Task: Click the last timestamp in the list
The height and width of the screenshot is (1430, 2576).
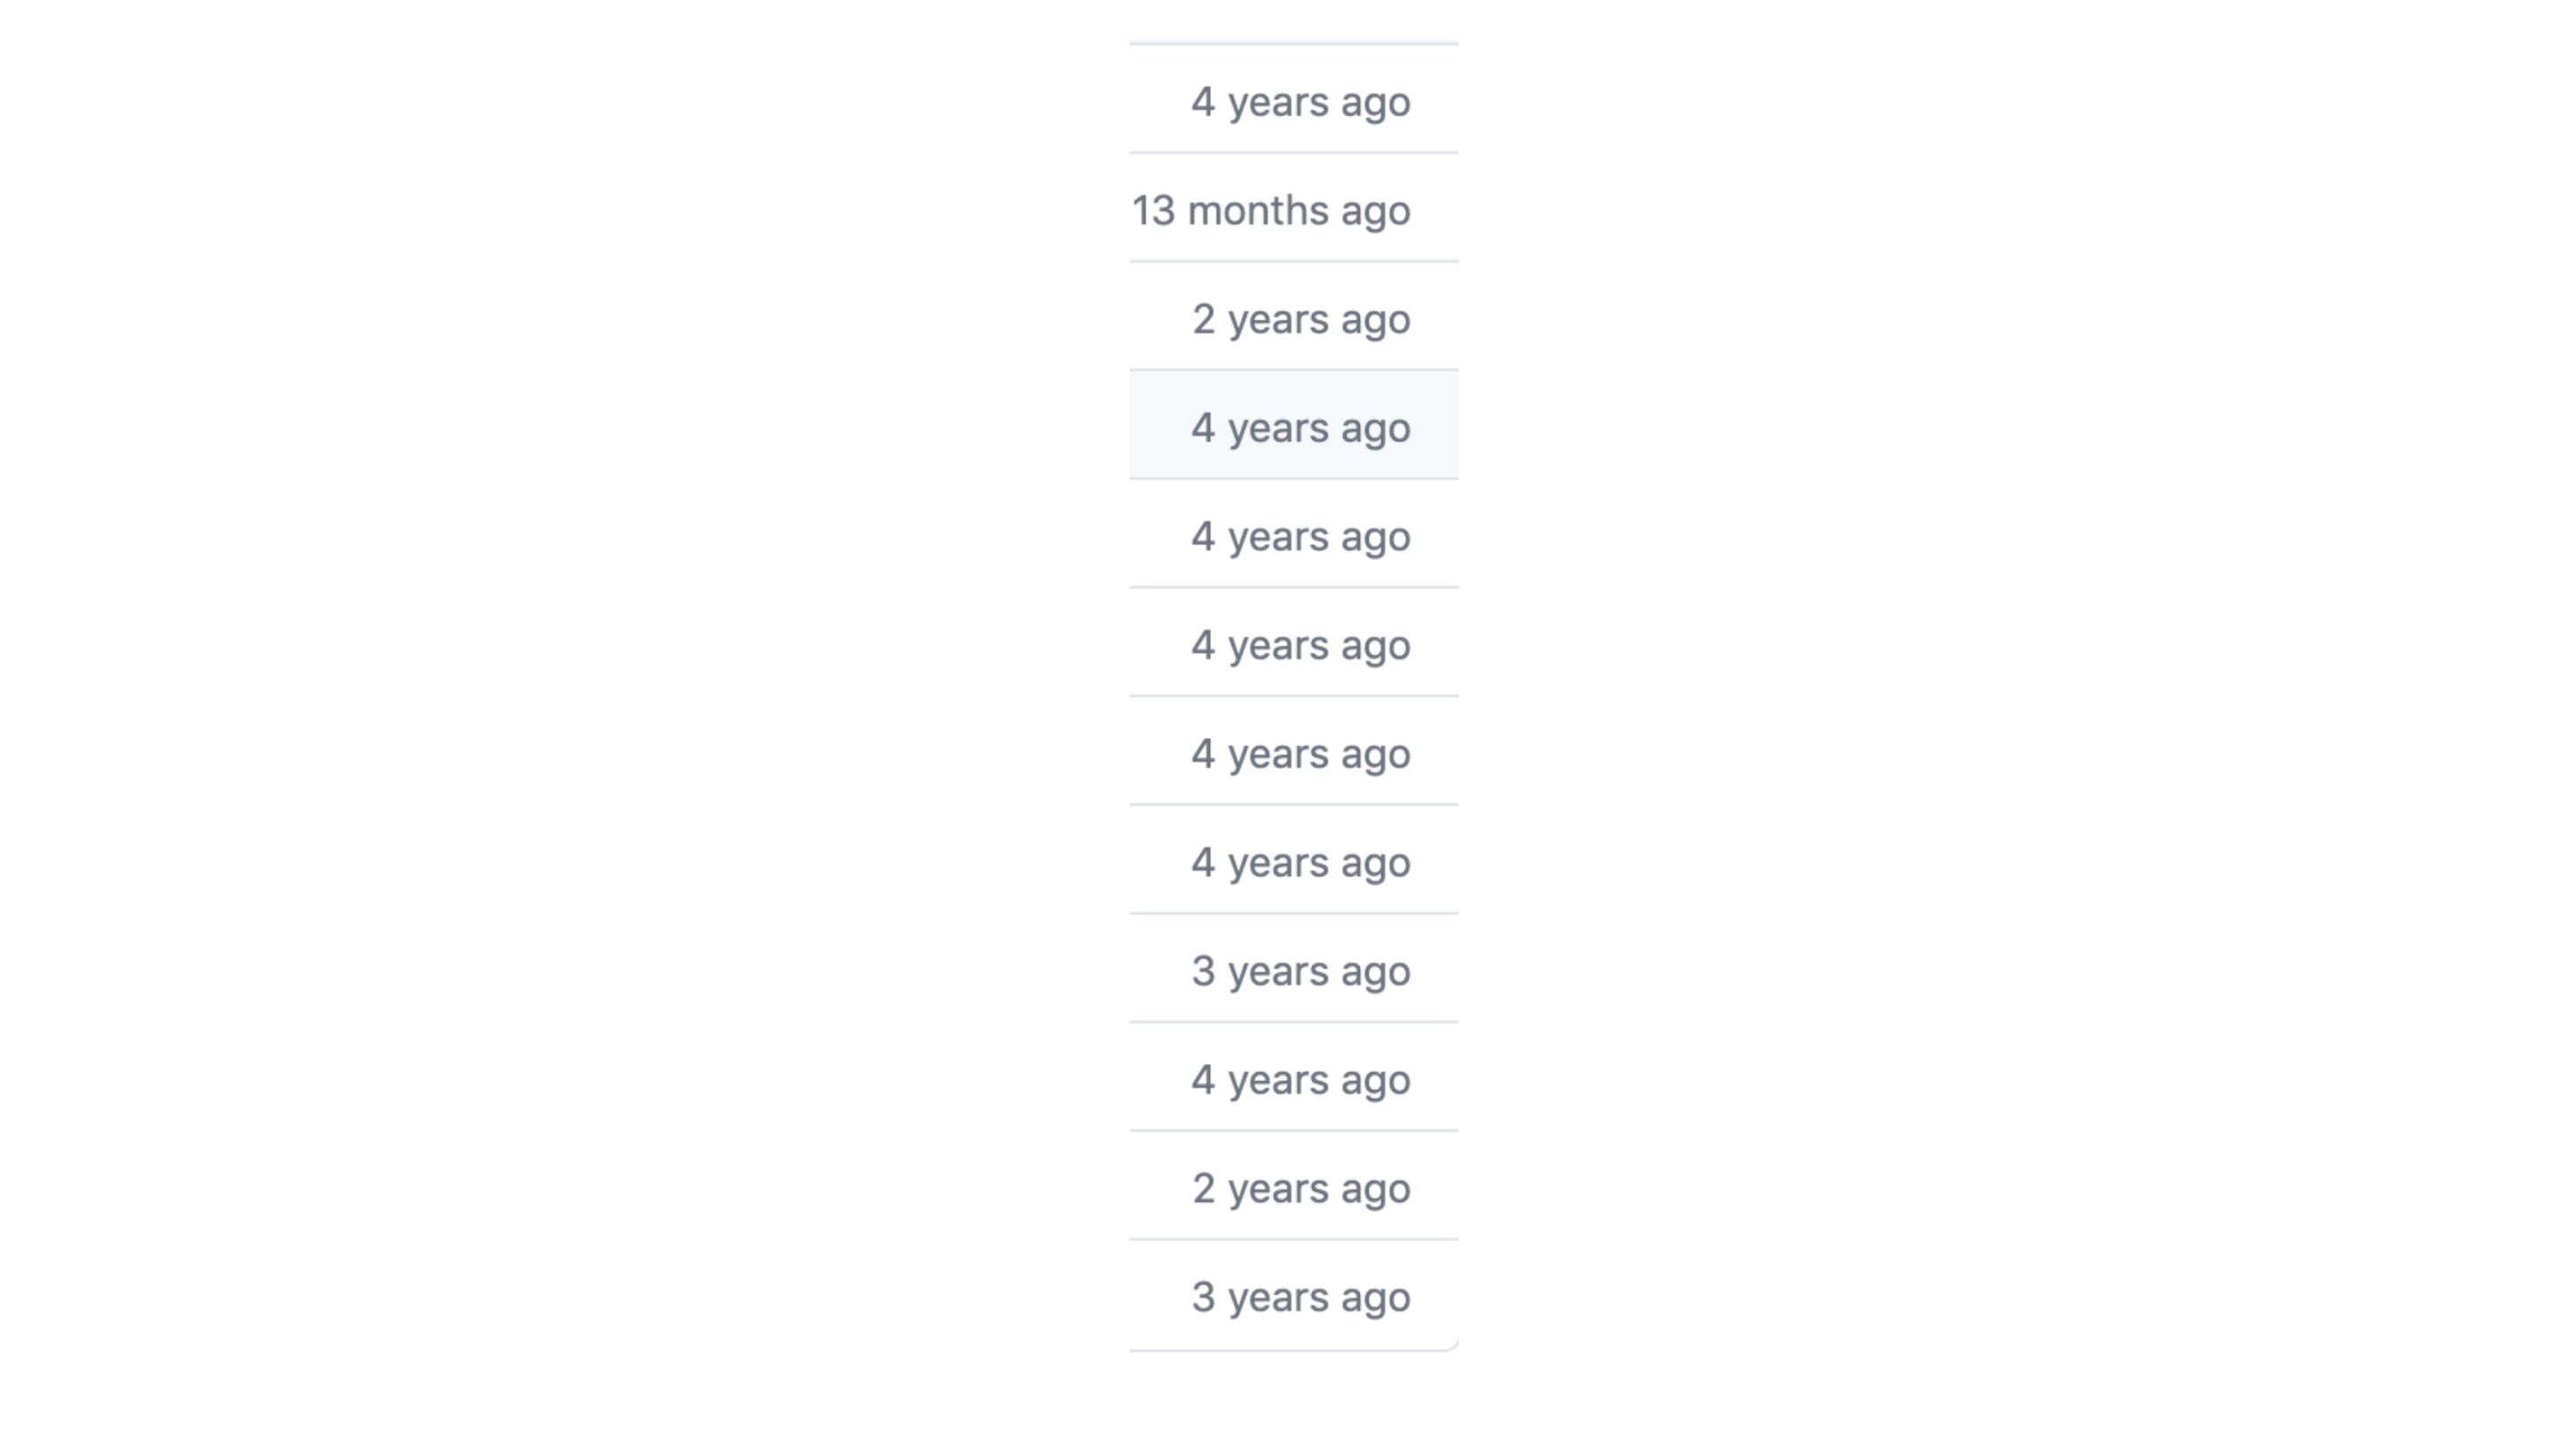Action: (1301, 1298)
